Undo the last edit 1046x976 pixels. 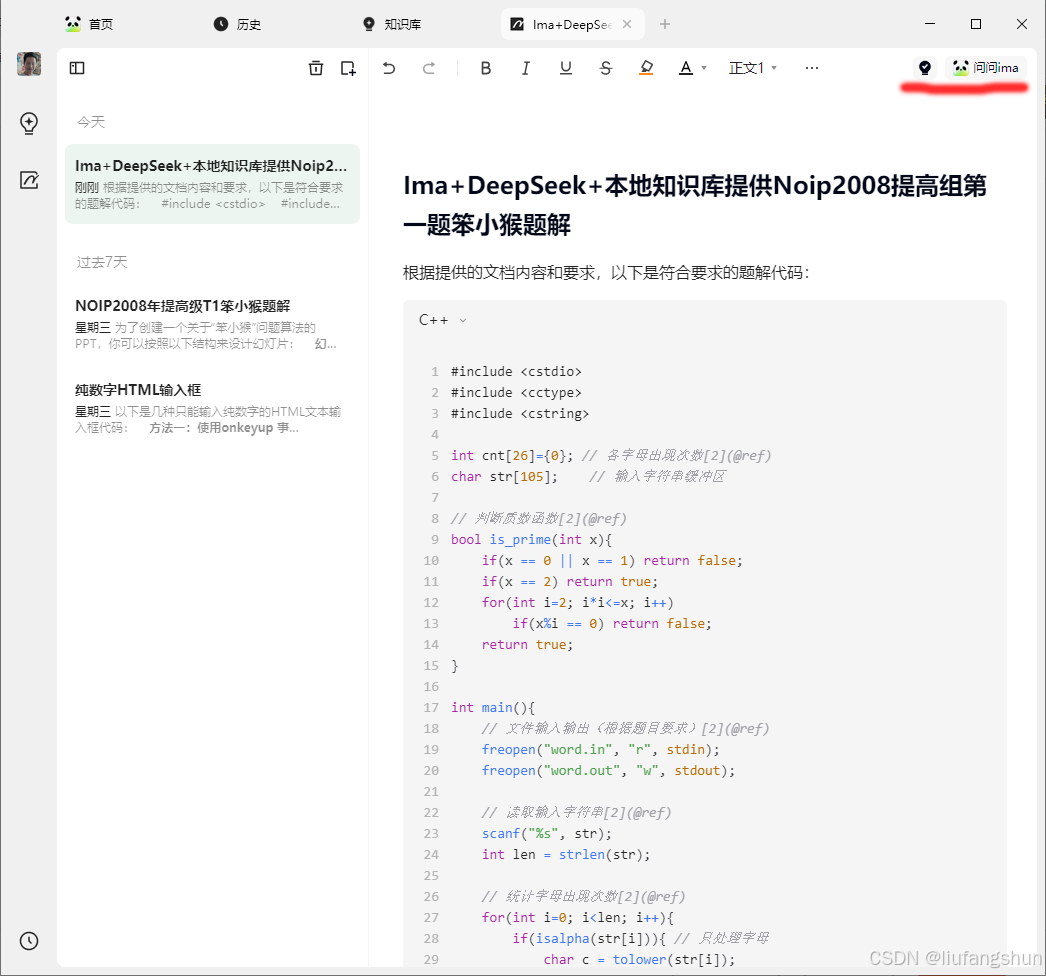click(x=389, y=68)
